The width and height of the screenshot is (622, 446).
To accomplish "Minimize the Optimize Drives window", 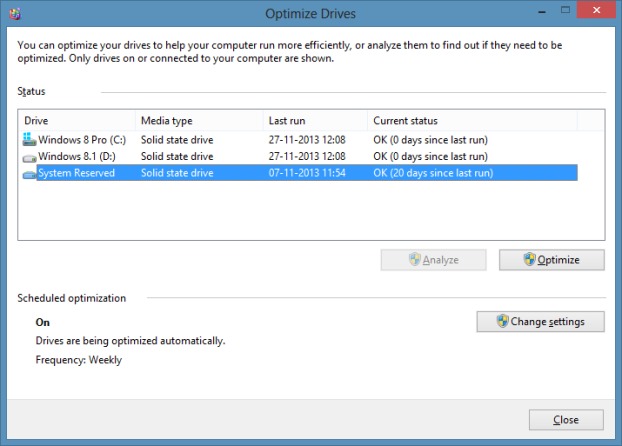I will click(x=542, y=11).
